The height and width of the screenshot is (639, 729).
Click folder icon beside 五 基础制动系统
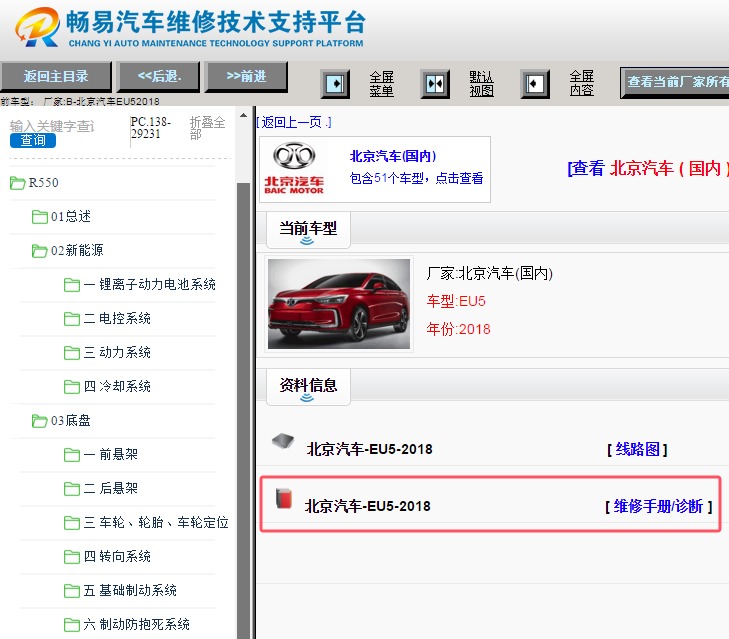pos(72,591)
